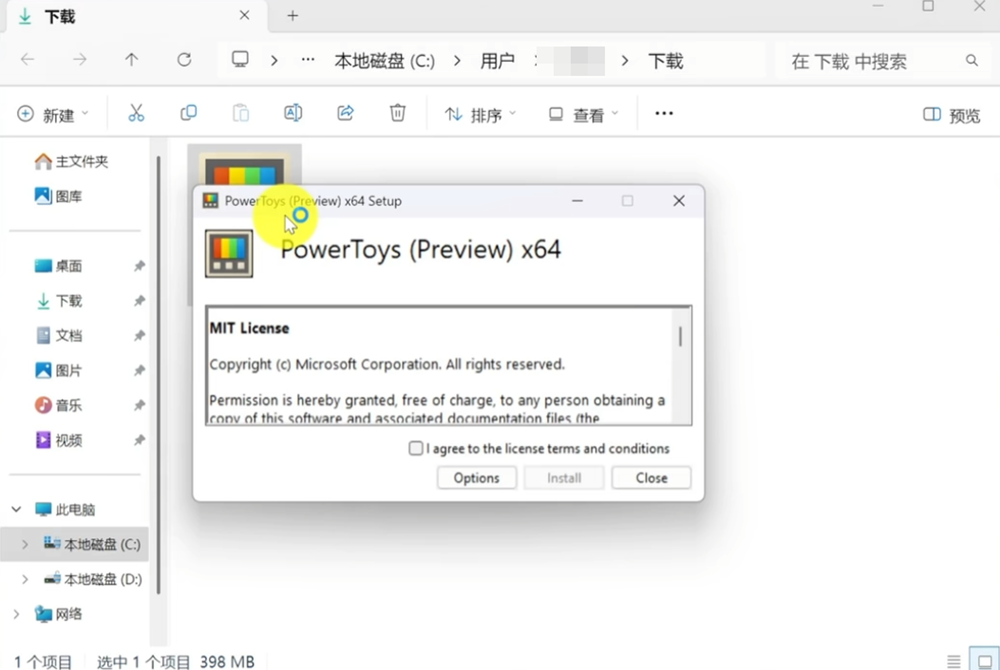Go back in File Explorer
Screen dimensions: 1000x670
[x=27, y=60]
